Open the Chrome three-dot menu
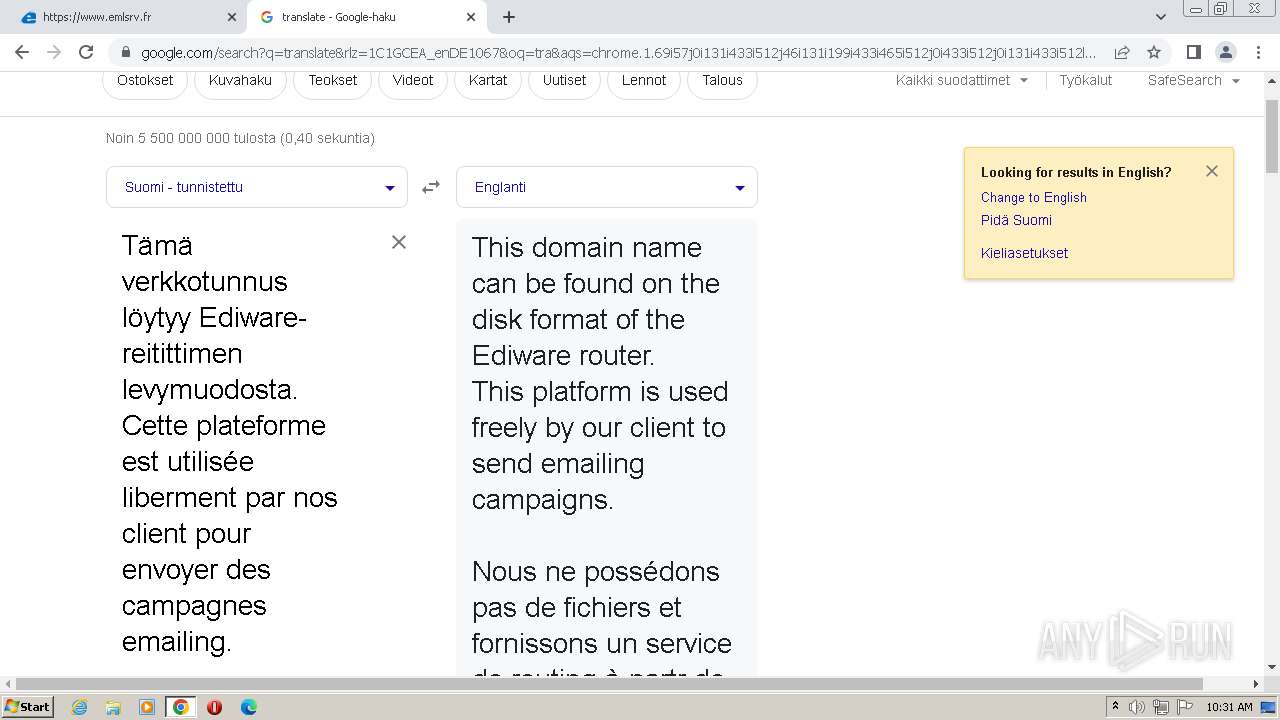This screenshot has height=720, width=1280. point(1258,52)
